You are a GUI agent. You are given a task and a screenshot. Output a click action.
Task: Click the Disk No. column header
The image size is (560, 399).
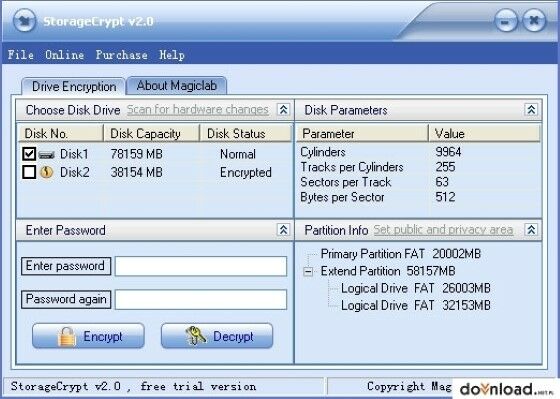(x=60, y=134)
